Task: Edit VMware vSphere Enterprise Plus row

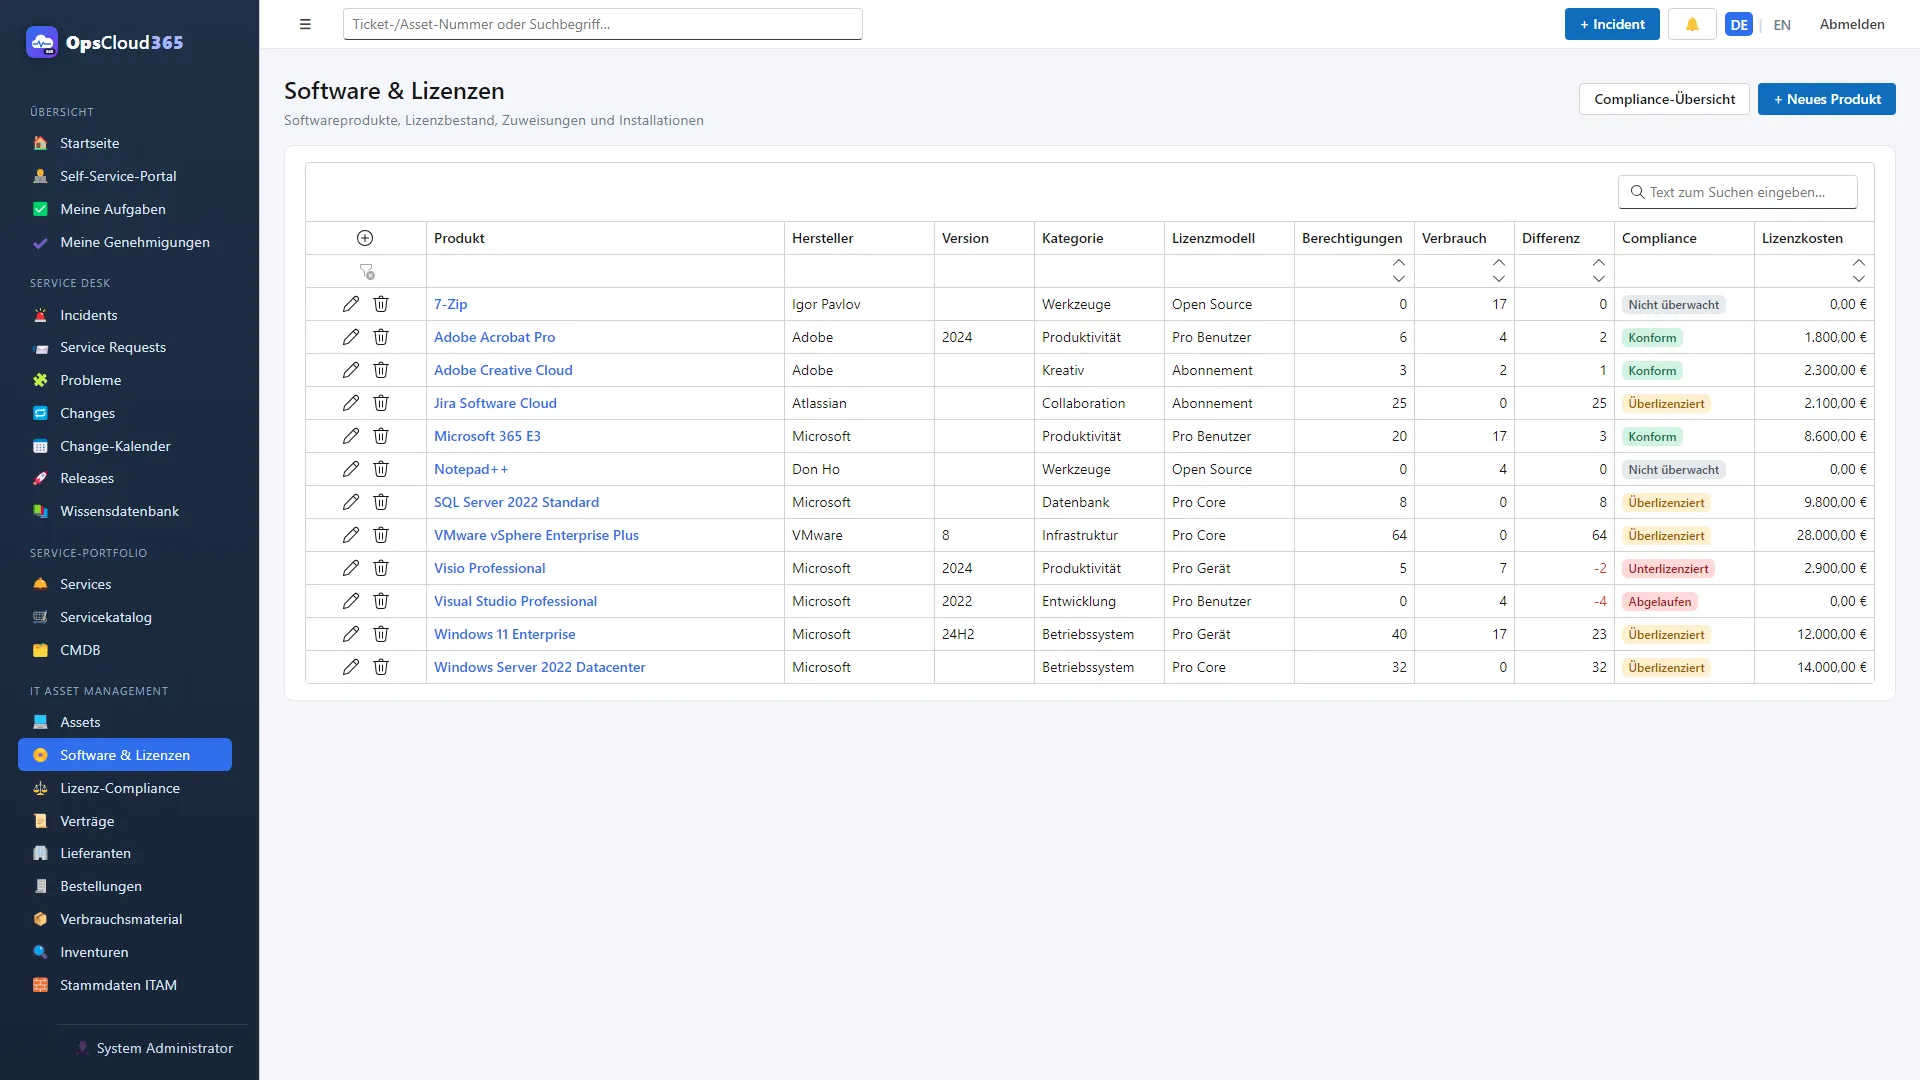Action: click(x=351, y=535)
